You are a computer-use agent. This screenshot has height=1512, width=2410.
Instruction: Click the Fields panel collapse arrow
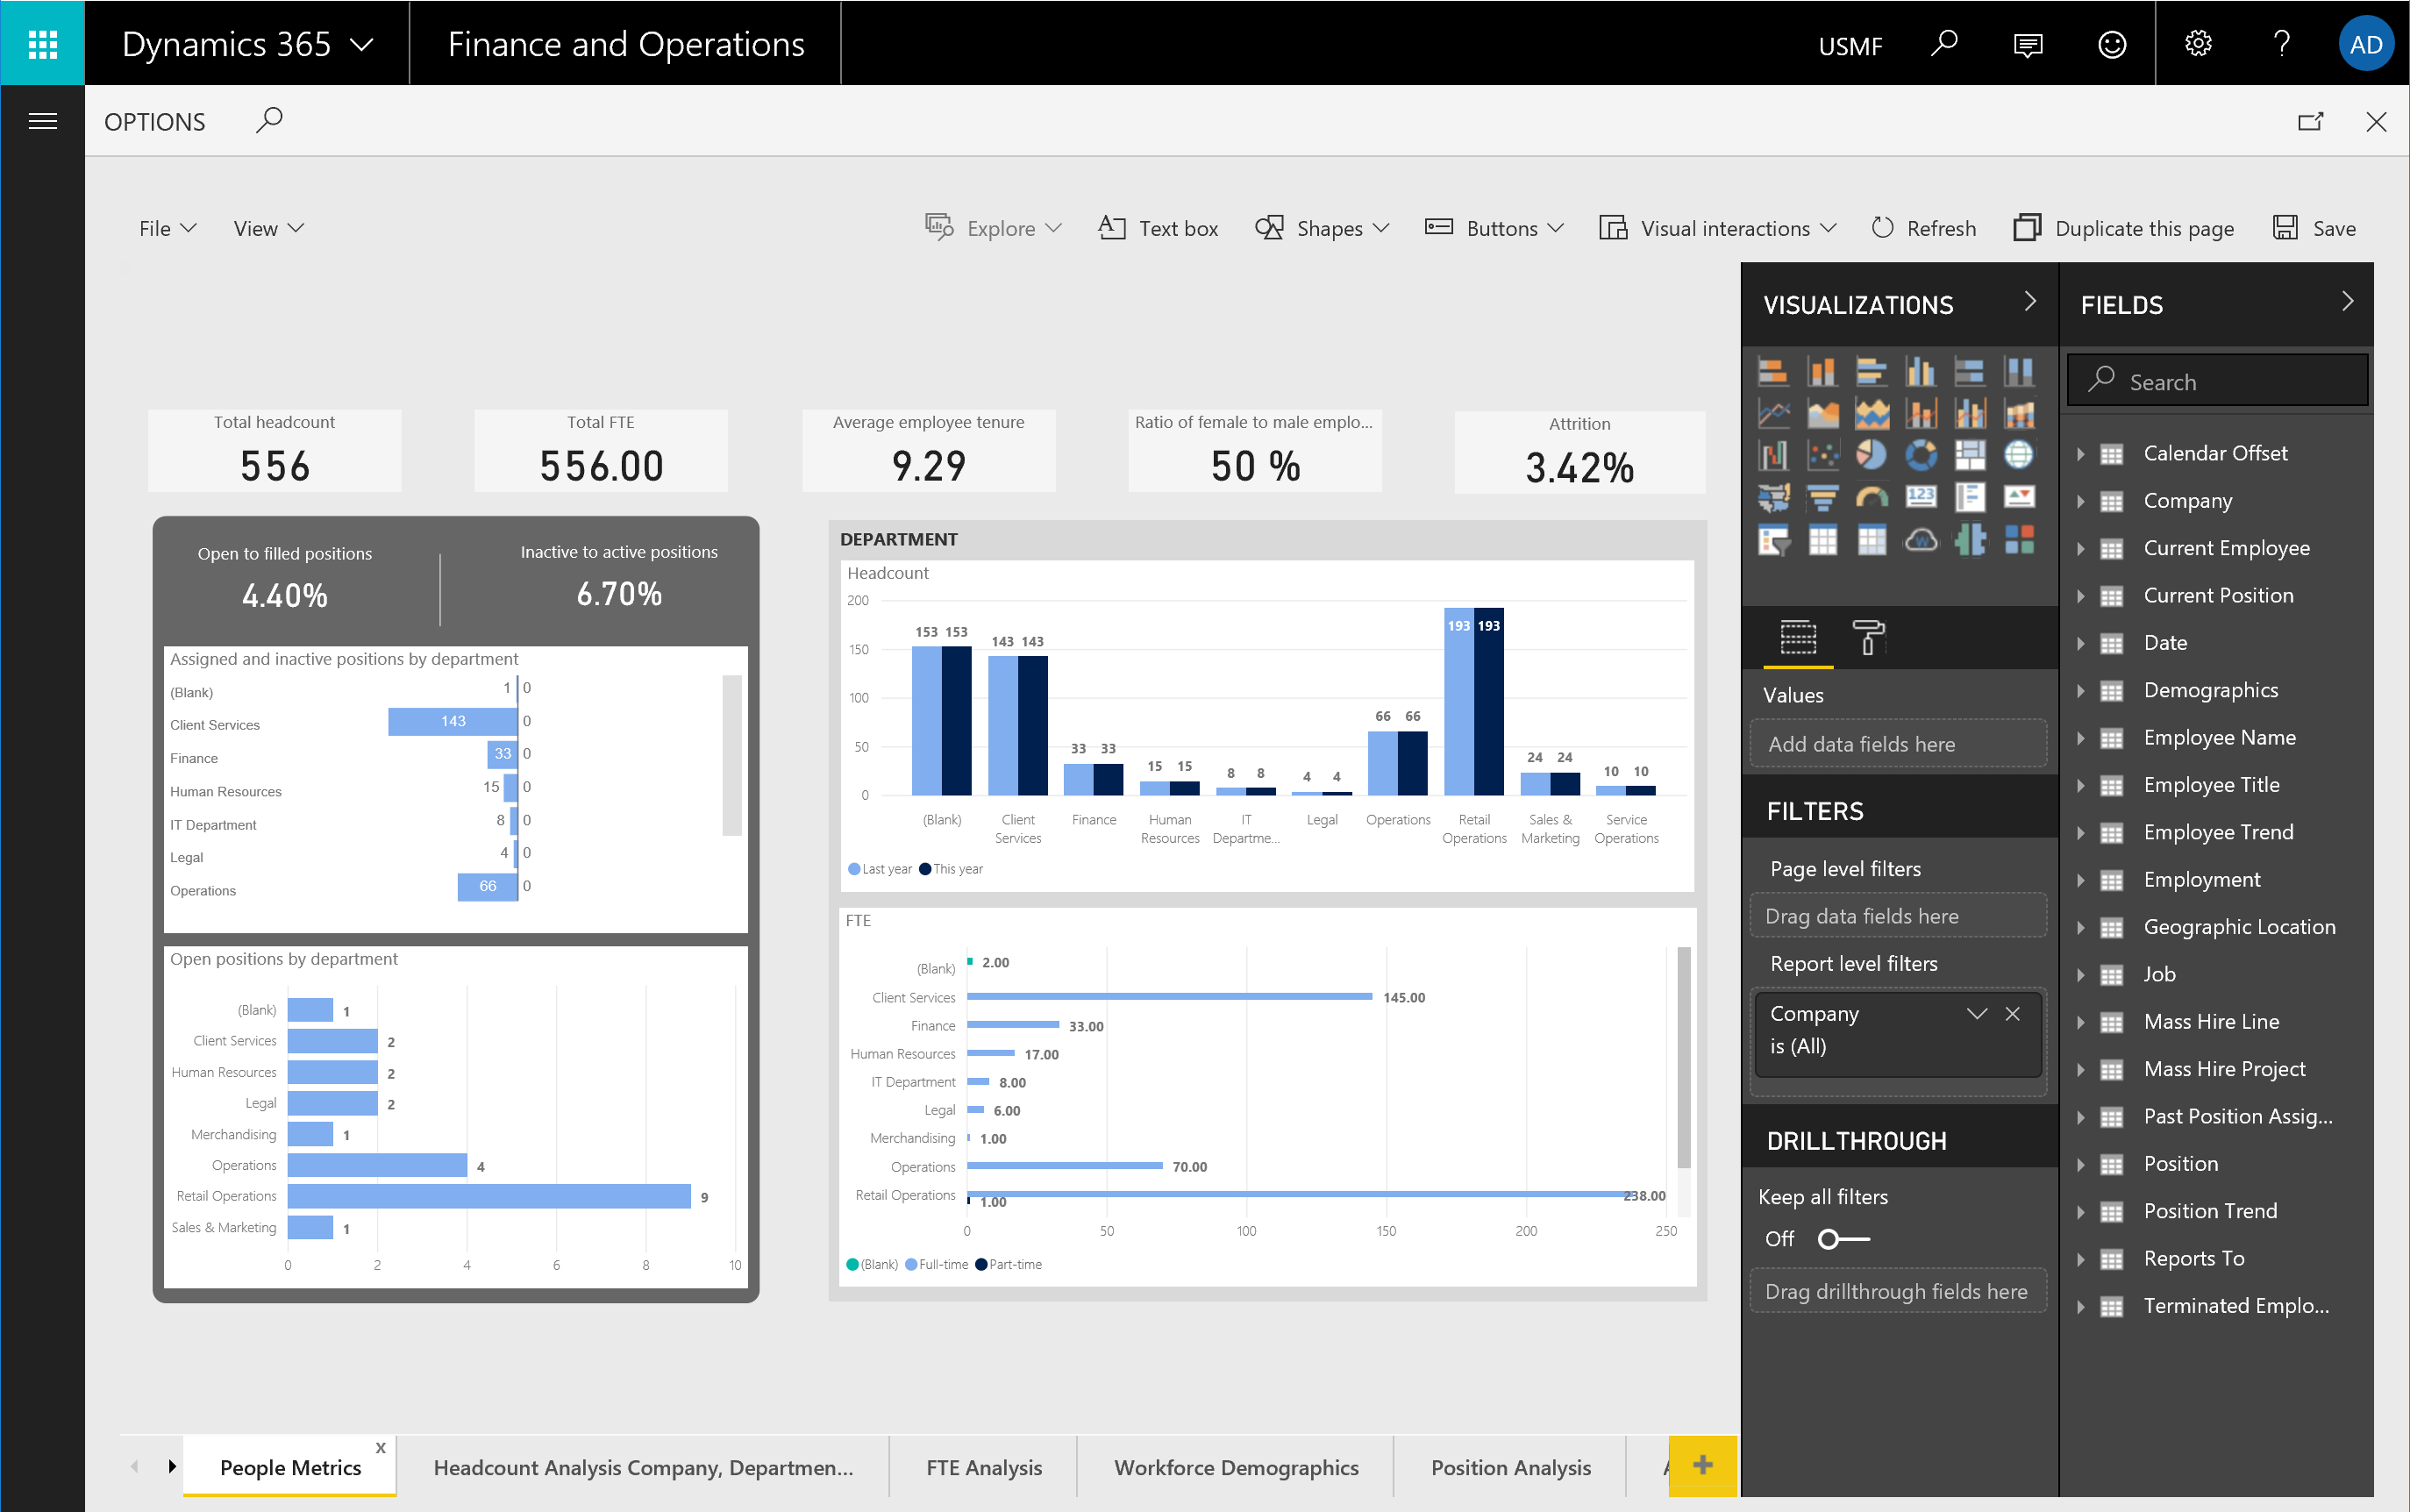(x=2350, y=305)
